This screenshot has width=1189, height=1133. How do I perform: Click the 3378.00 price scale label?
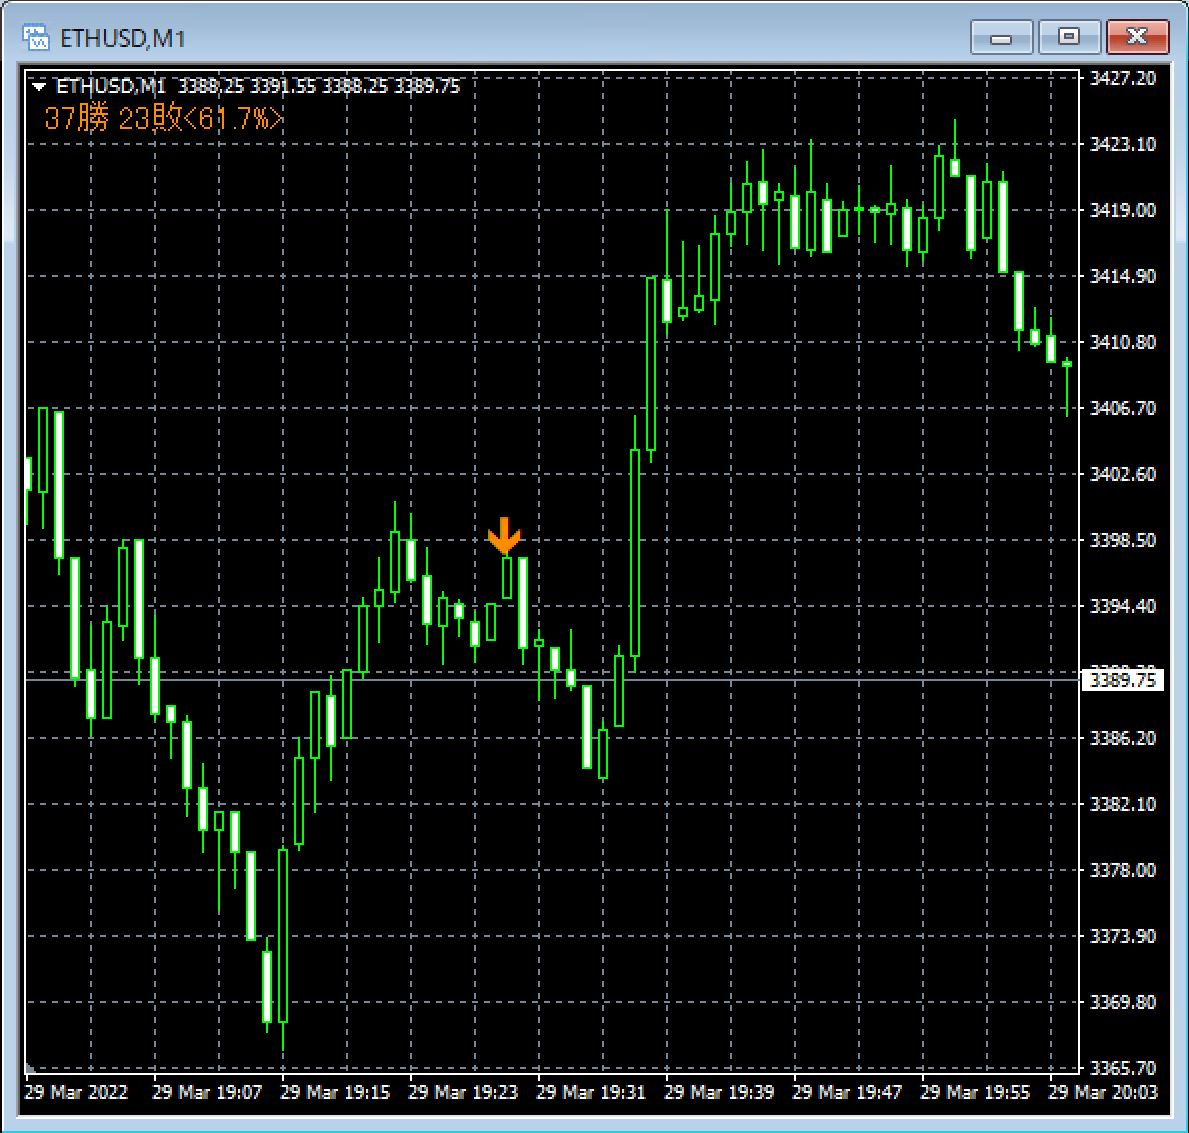(1123, 870)
